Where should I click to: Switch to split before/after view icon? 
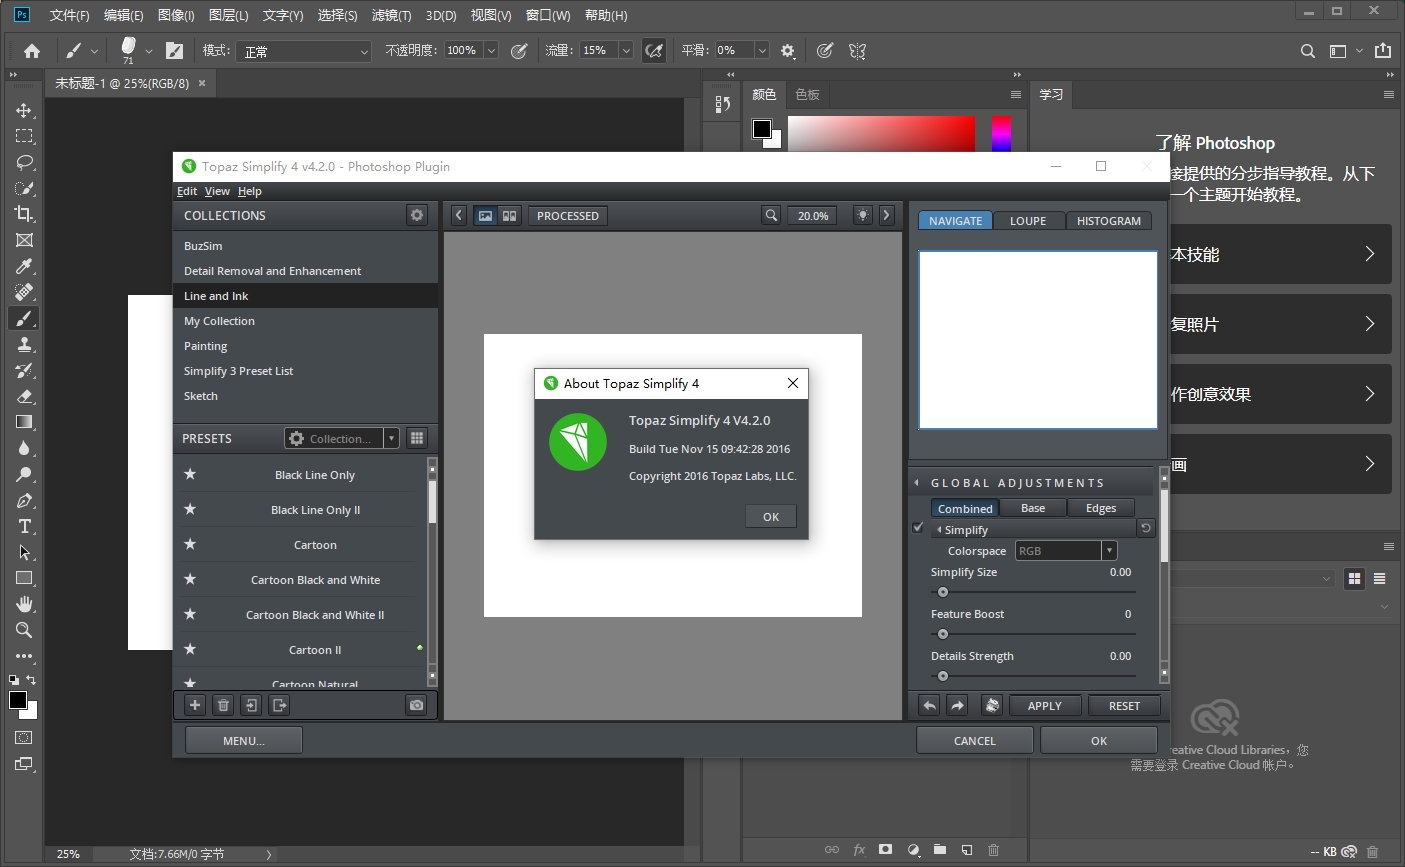[509, 215]
